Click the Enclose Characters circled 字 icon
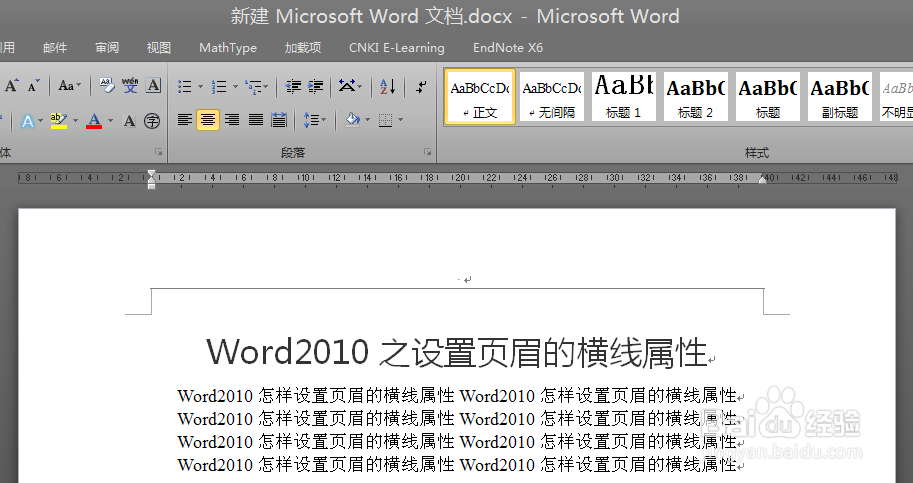Screen dimensions: 913x483 (152, 120)
